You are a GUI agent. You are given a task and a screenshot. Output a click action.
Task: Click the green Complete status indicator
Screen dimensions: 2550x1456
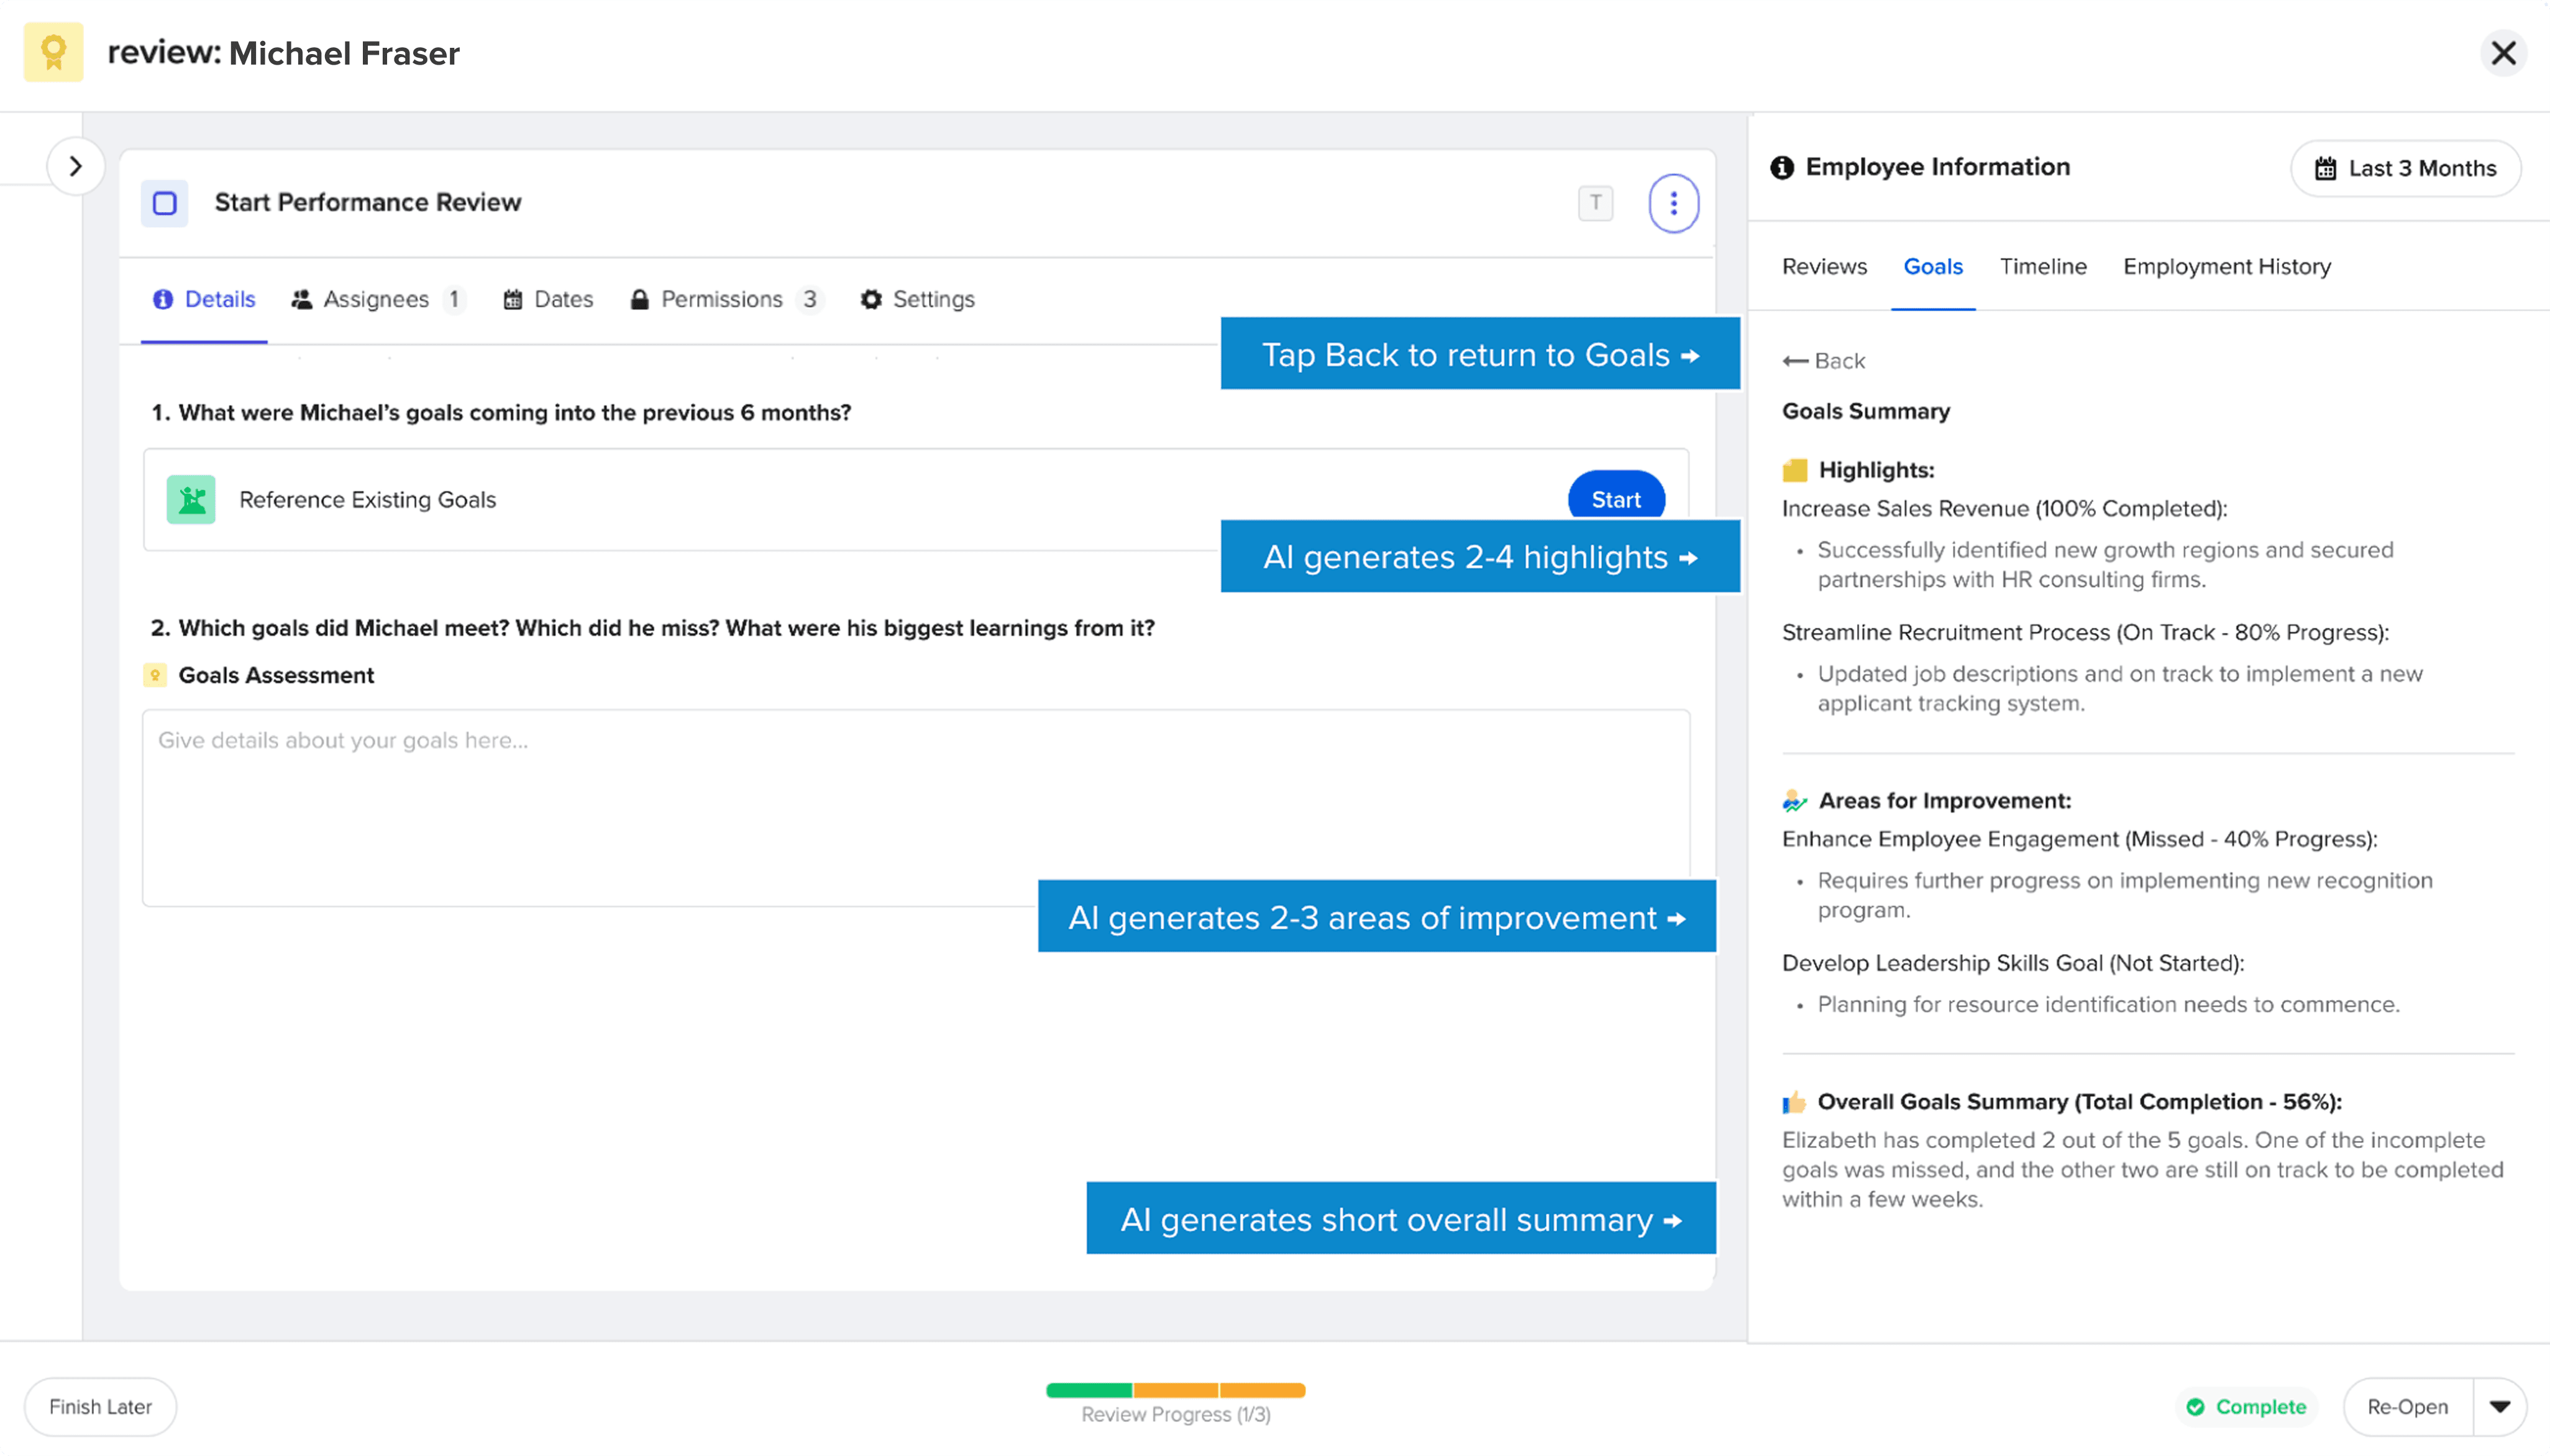(2246, 1407)
